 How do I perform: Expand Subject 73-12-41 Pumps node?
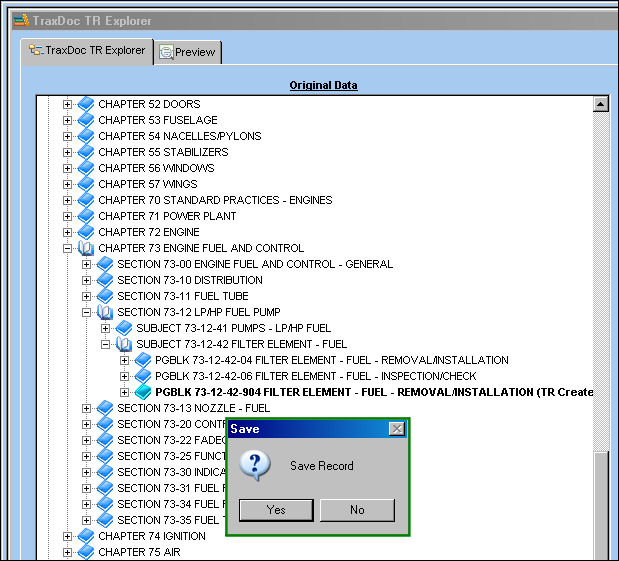(105, 328)
